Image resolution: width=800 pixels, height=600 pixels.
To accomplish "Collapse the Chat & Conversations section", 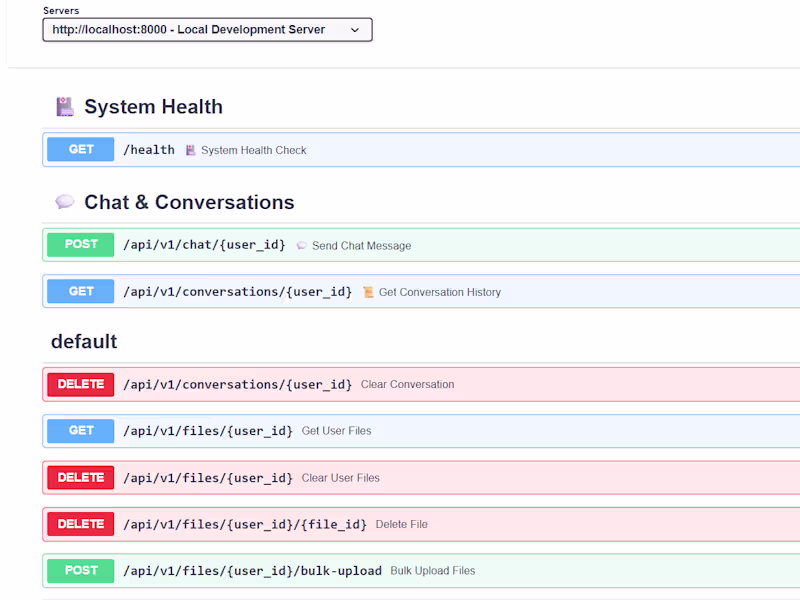I will pos(189,202).
